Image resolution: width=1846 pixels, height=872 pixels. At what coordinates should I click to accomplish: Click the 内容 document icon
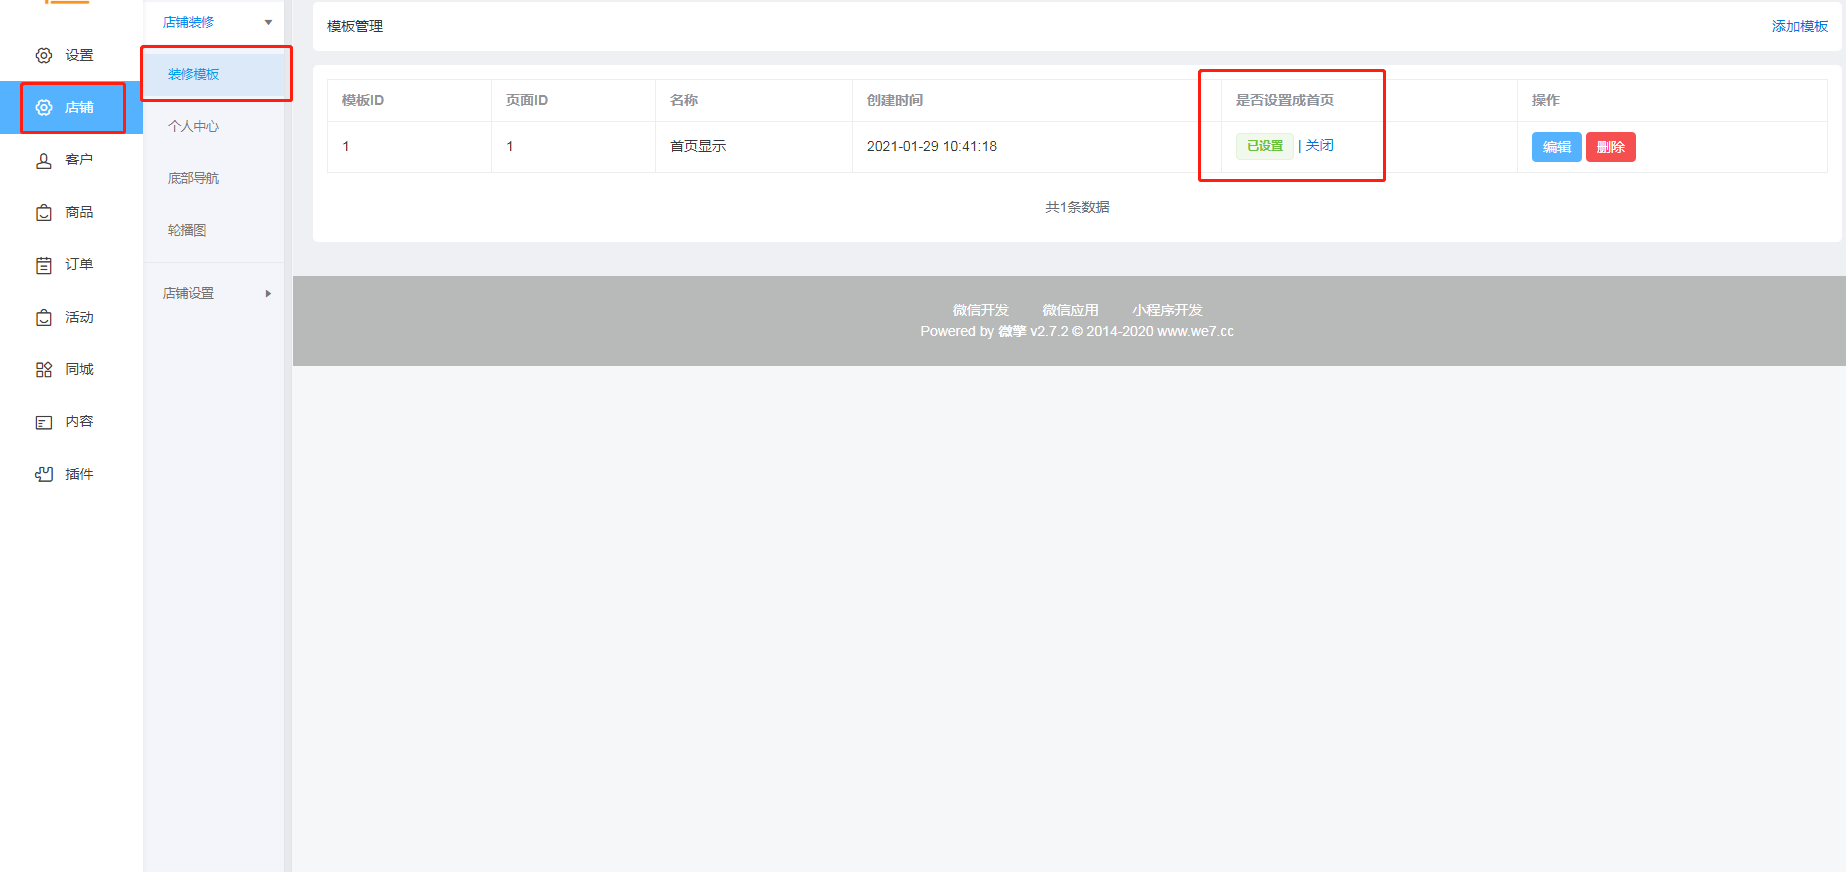[44, 422]
